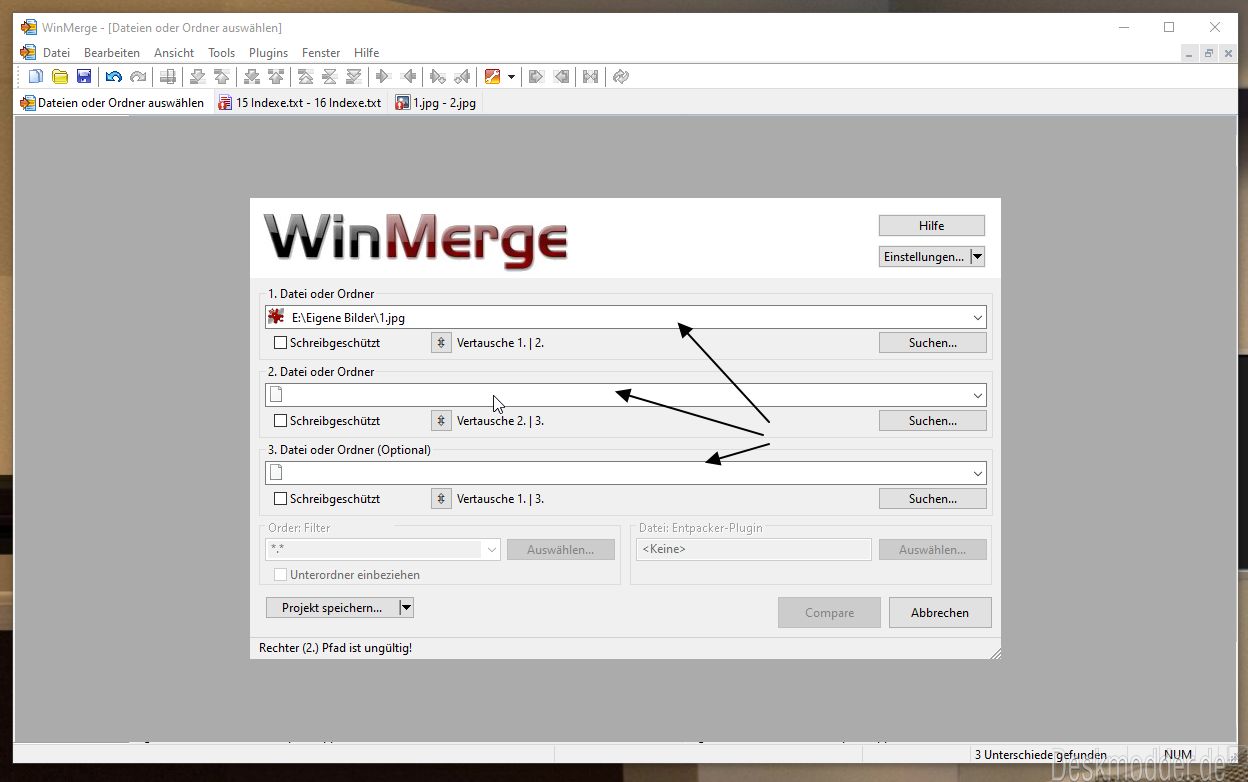Image resolution: width=1248 pixels, height=782 pixels.
Task: Click the Copy Left arrow icon
Action: coord(408,76)
